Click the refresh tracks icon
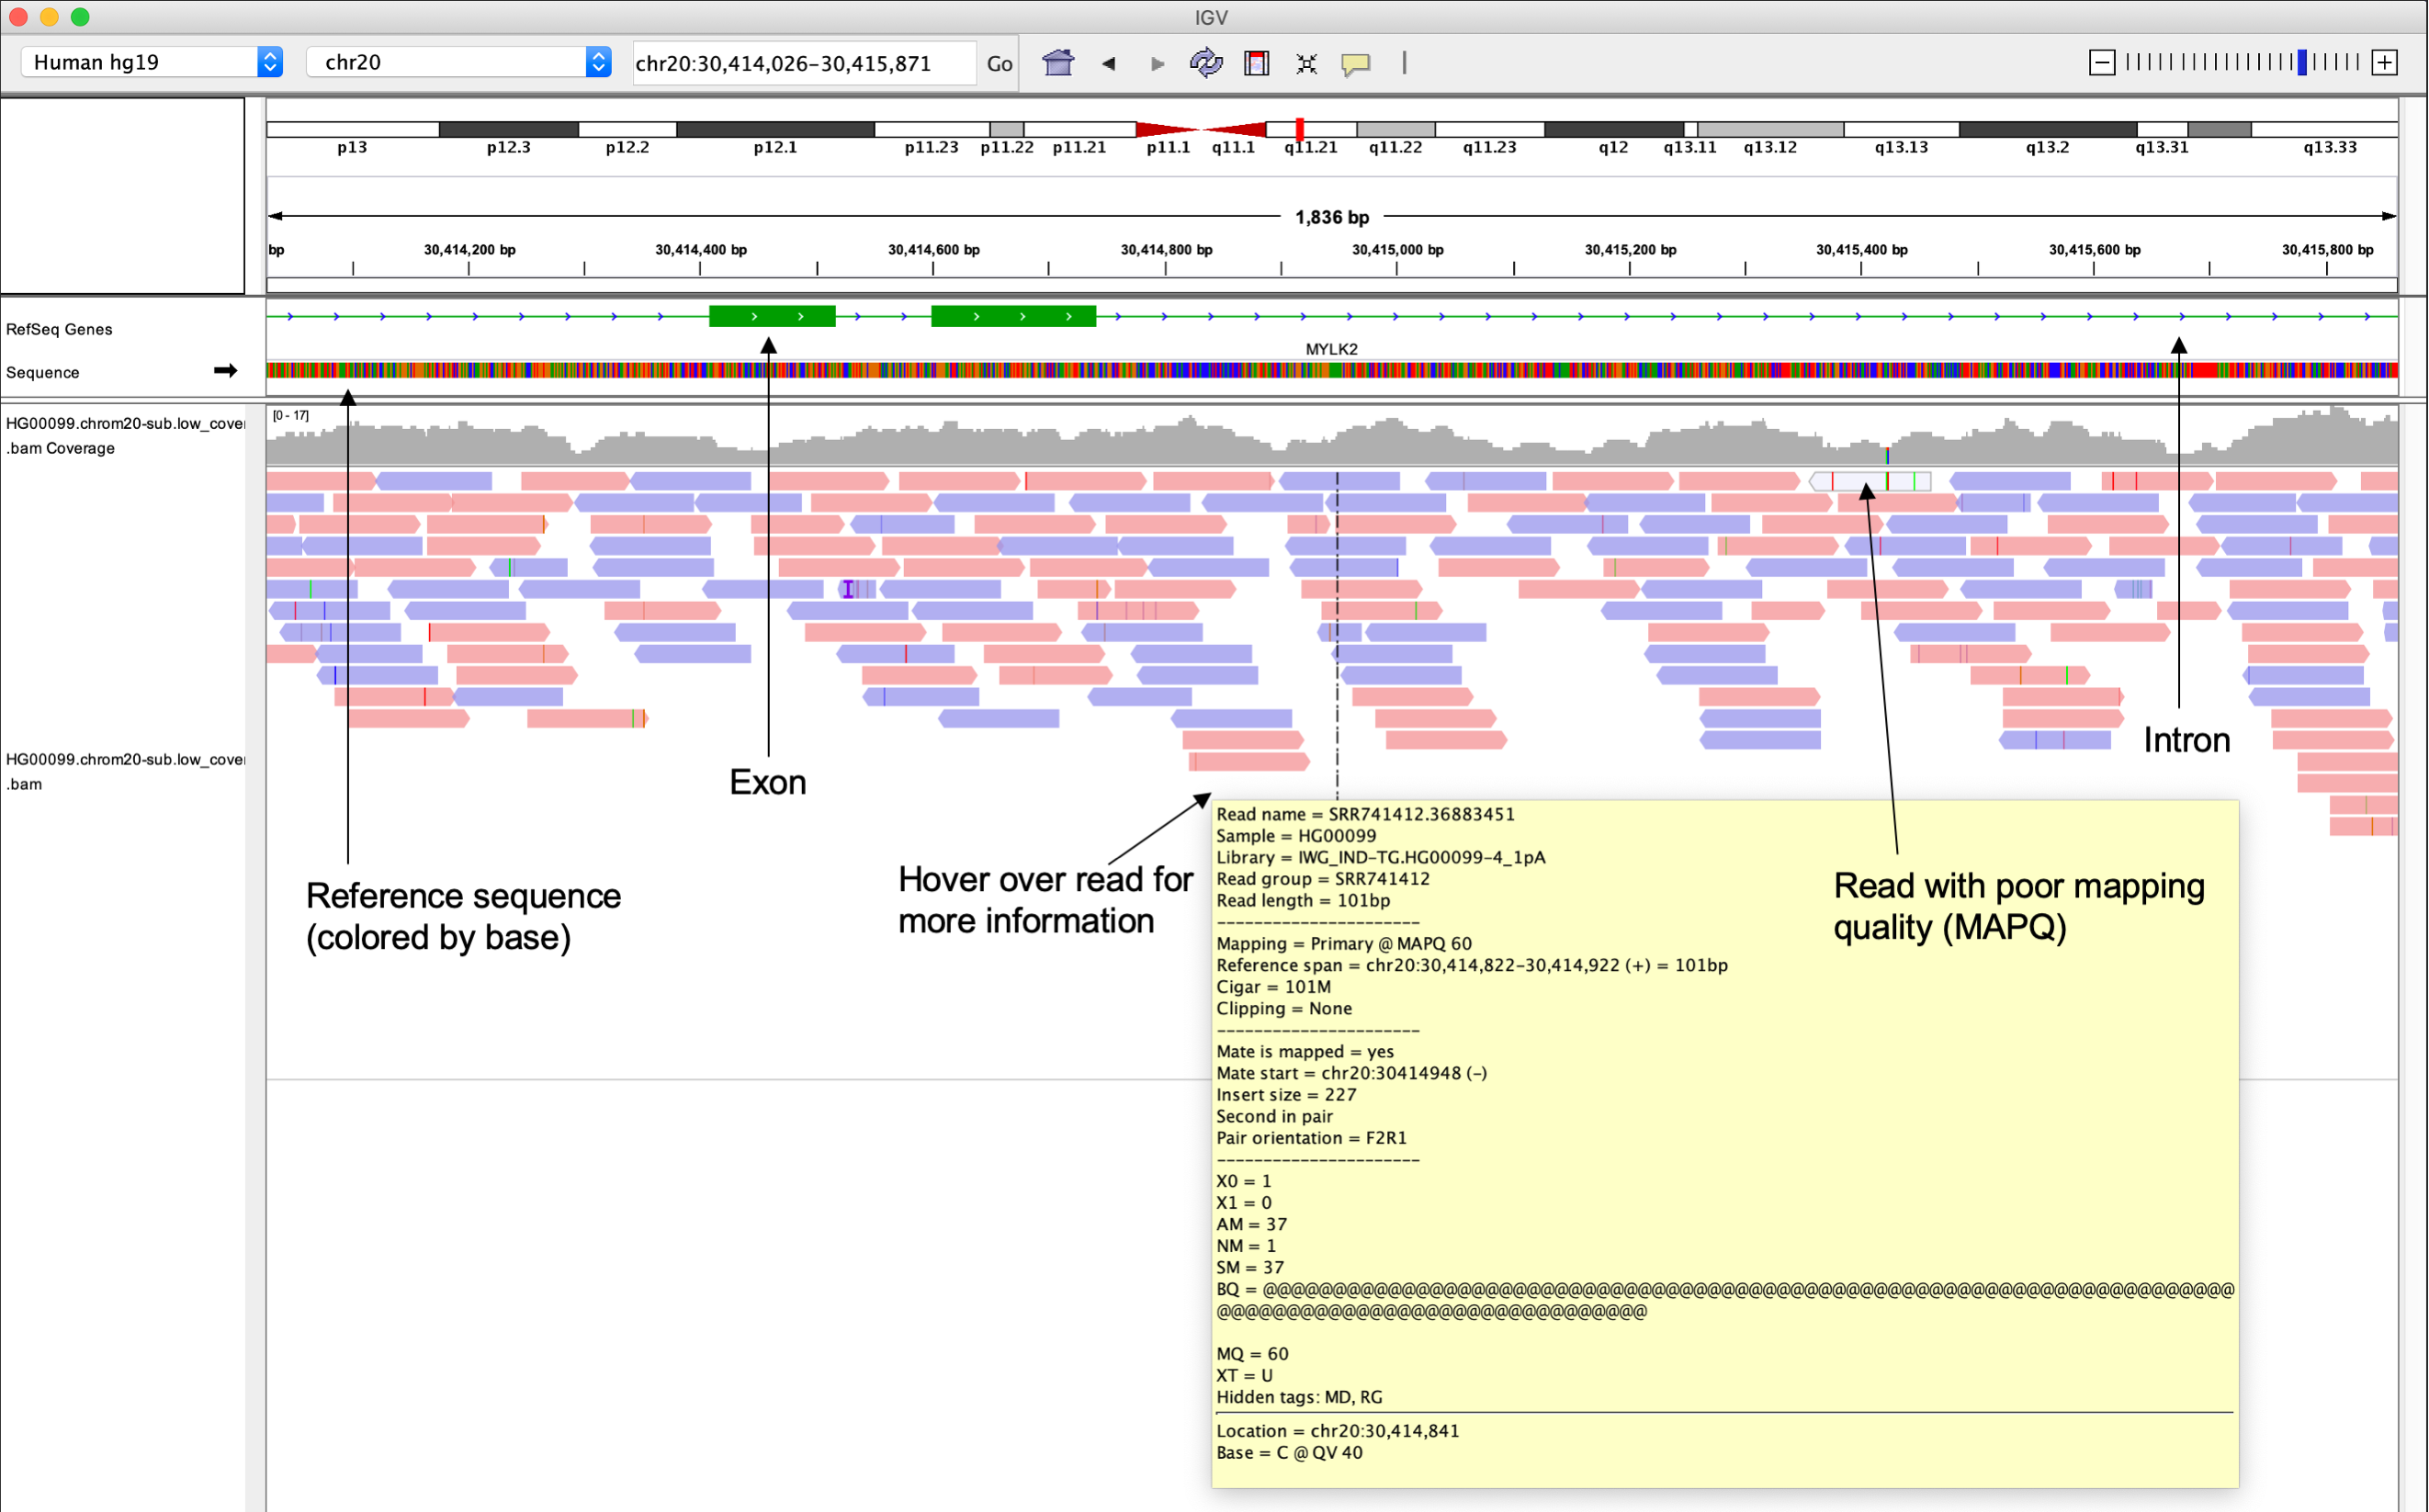The height and width of the screenshot is (1512, 2429). (1206, 63)
